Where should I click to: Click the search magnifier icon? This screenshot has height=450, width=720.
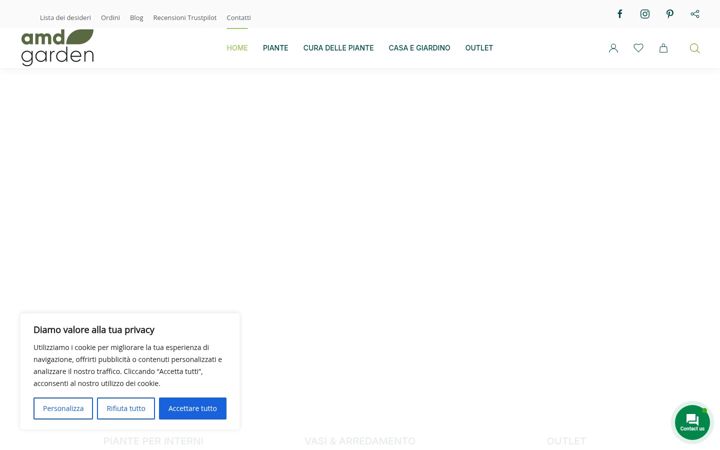pyautogui.click(x=694, y=48)
